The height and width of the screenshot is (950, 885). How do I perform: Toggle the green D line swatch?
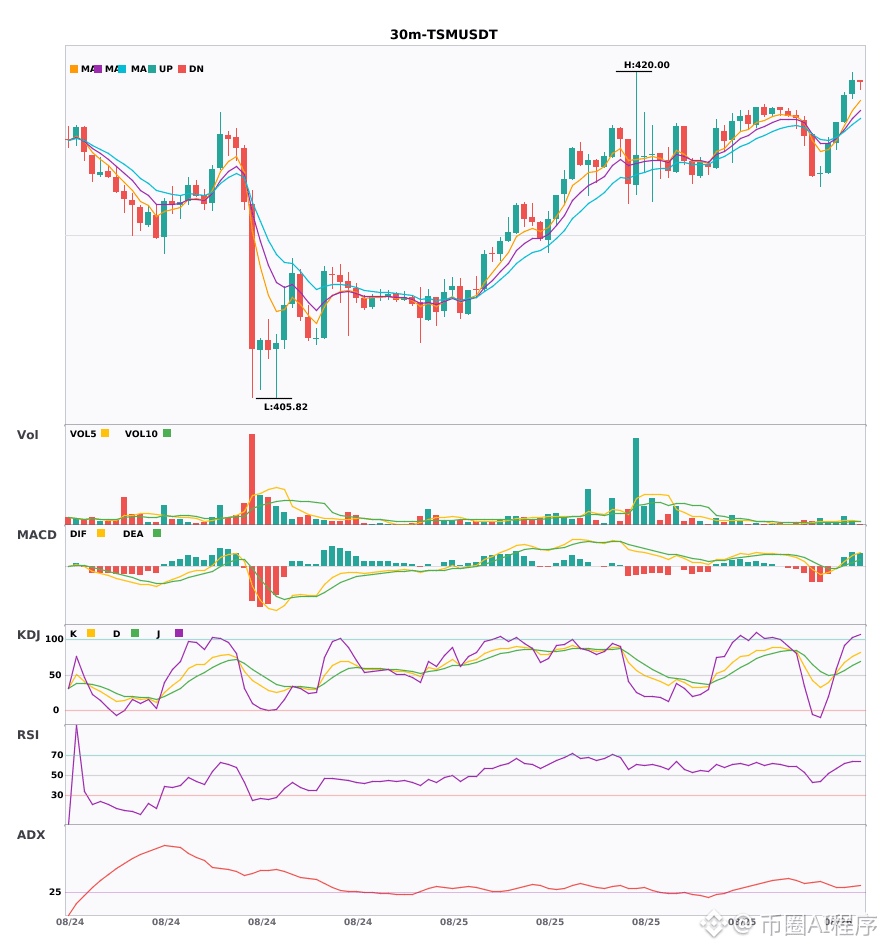click(135, 633)
